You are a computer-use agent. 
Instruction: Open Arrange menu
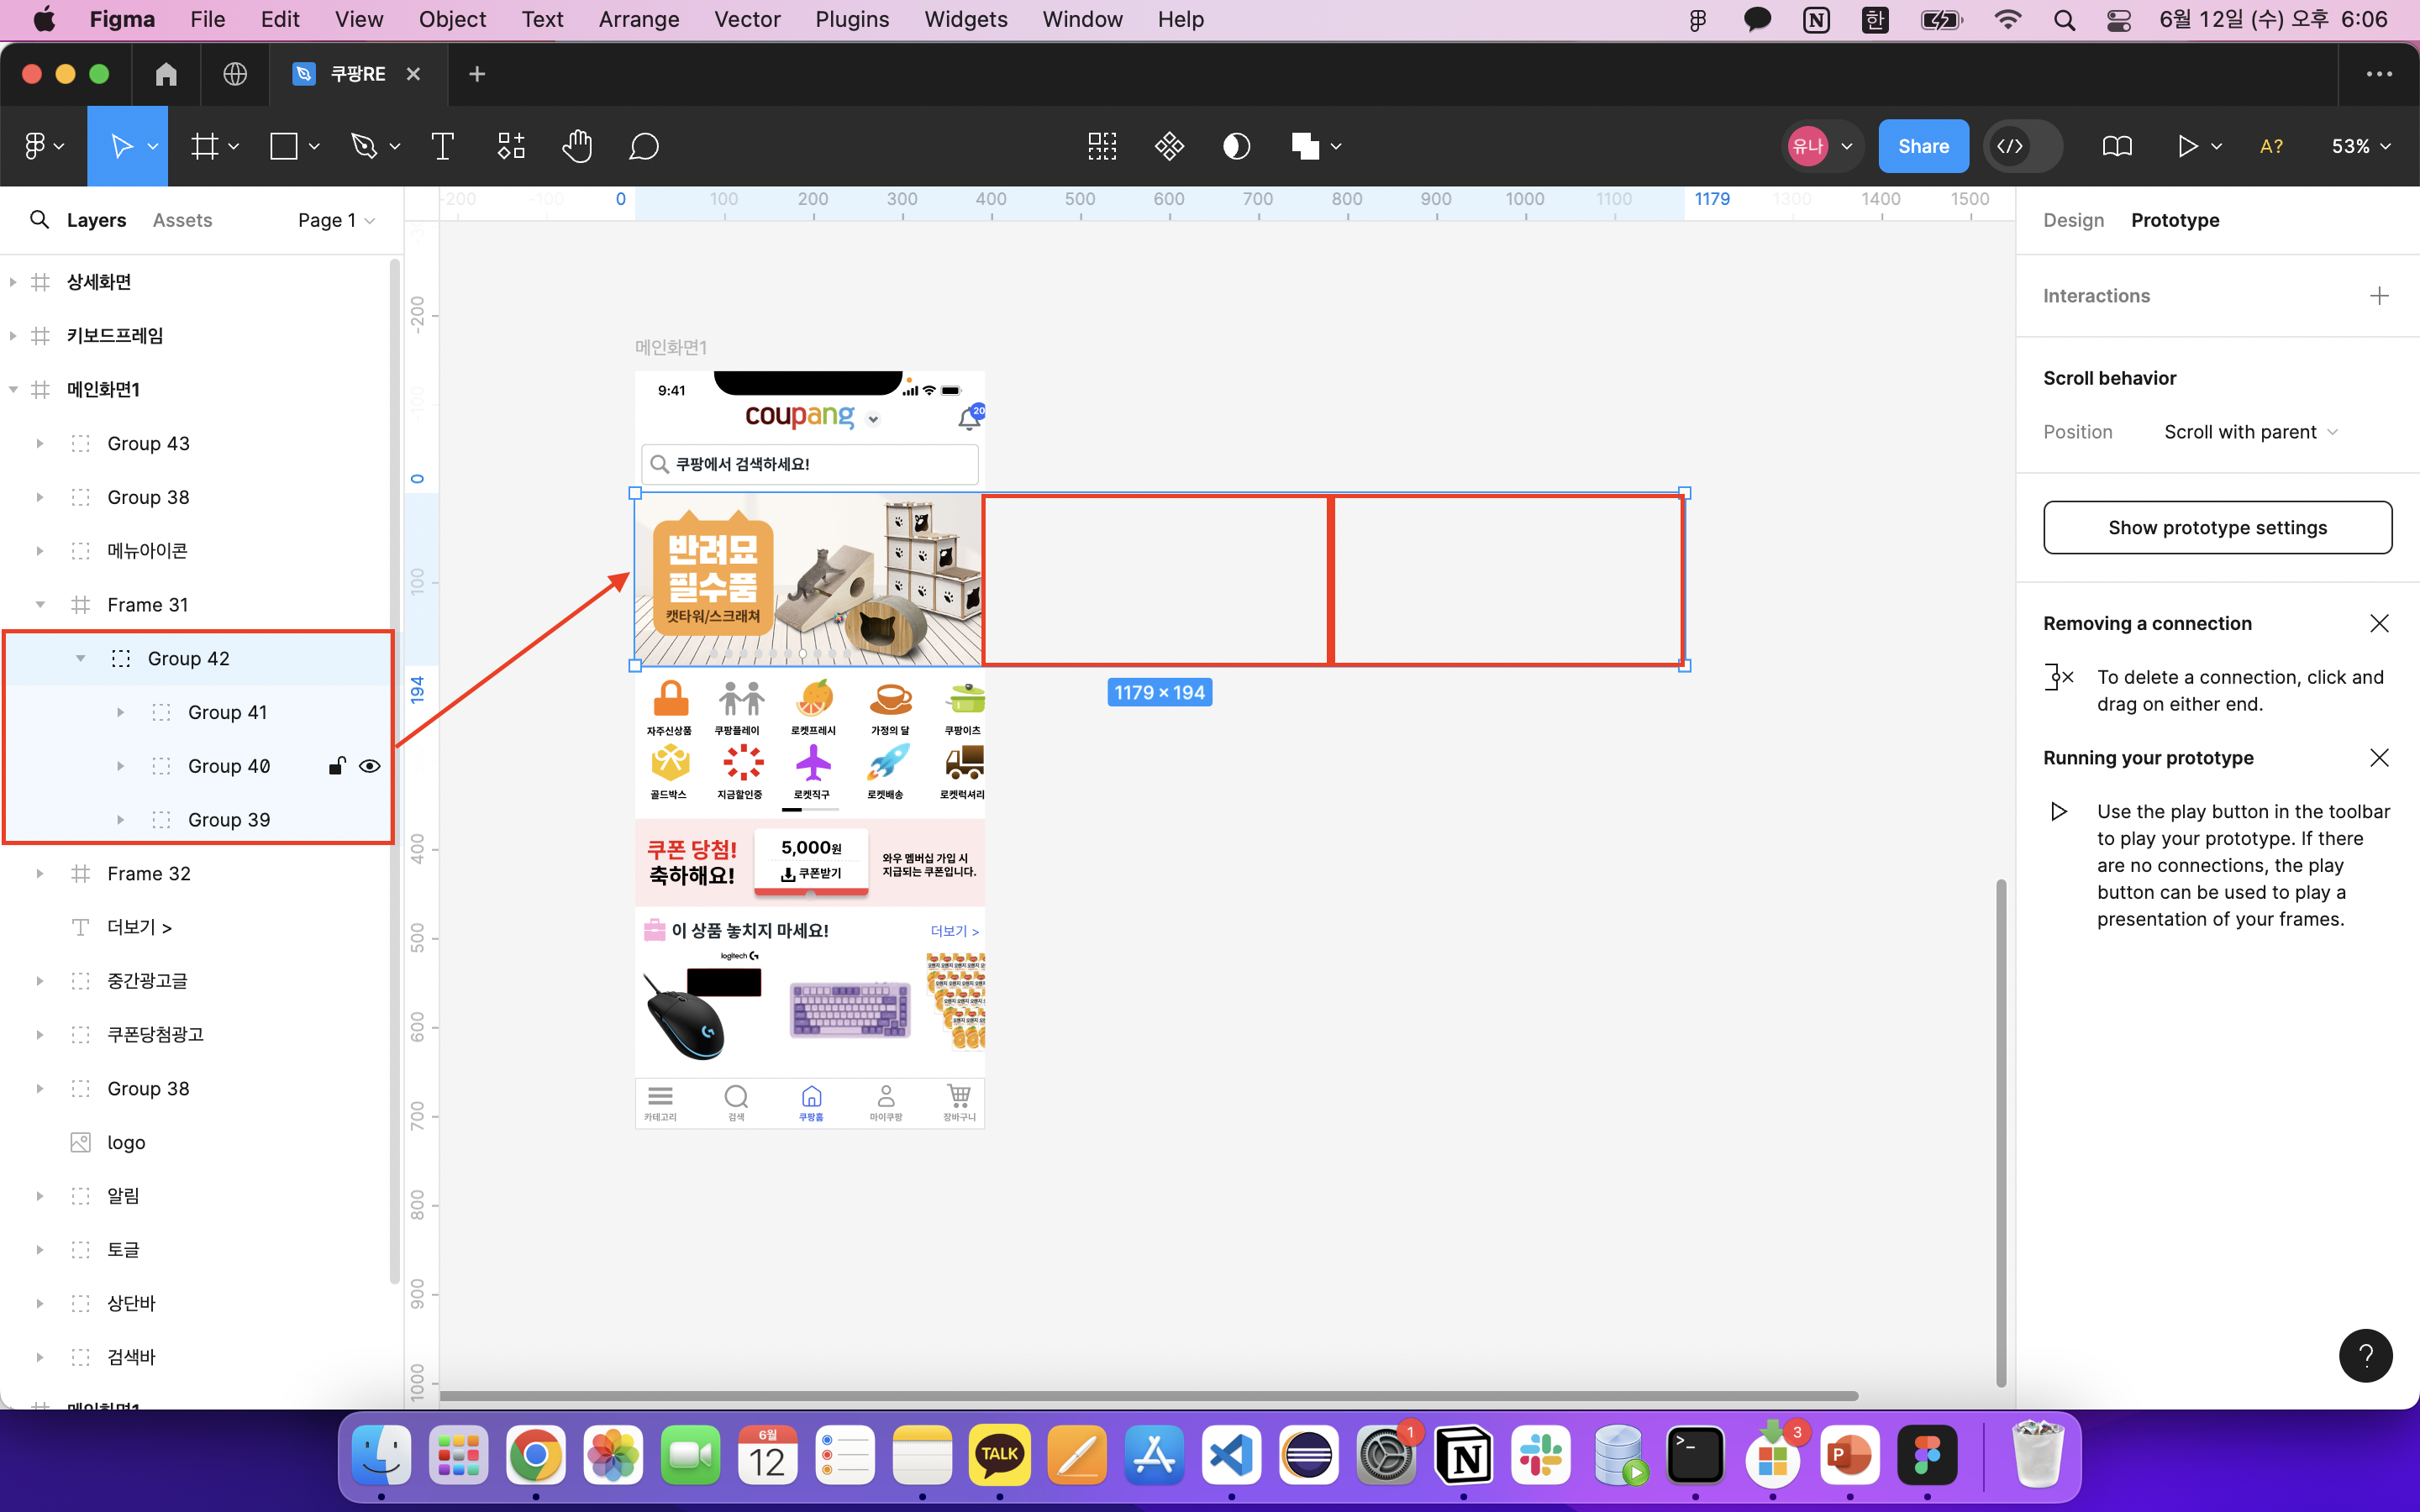[x=638, y=20]
